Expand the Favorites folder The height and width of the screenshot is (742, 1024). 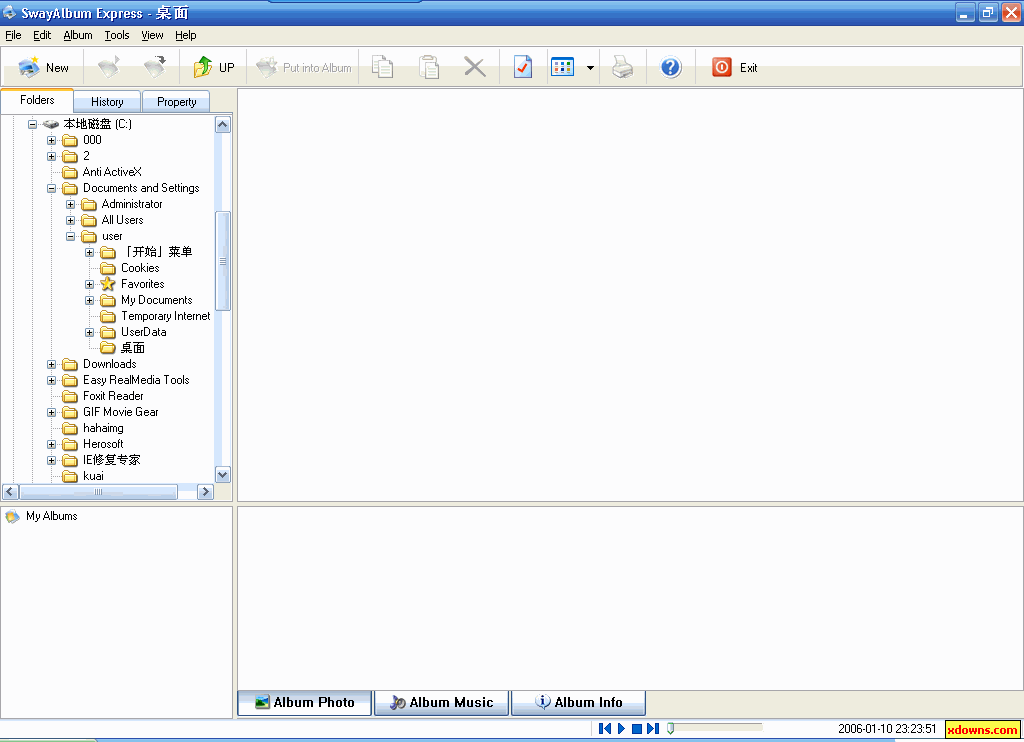click(x=89, y=284)
